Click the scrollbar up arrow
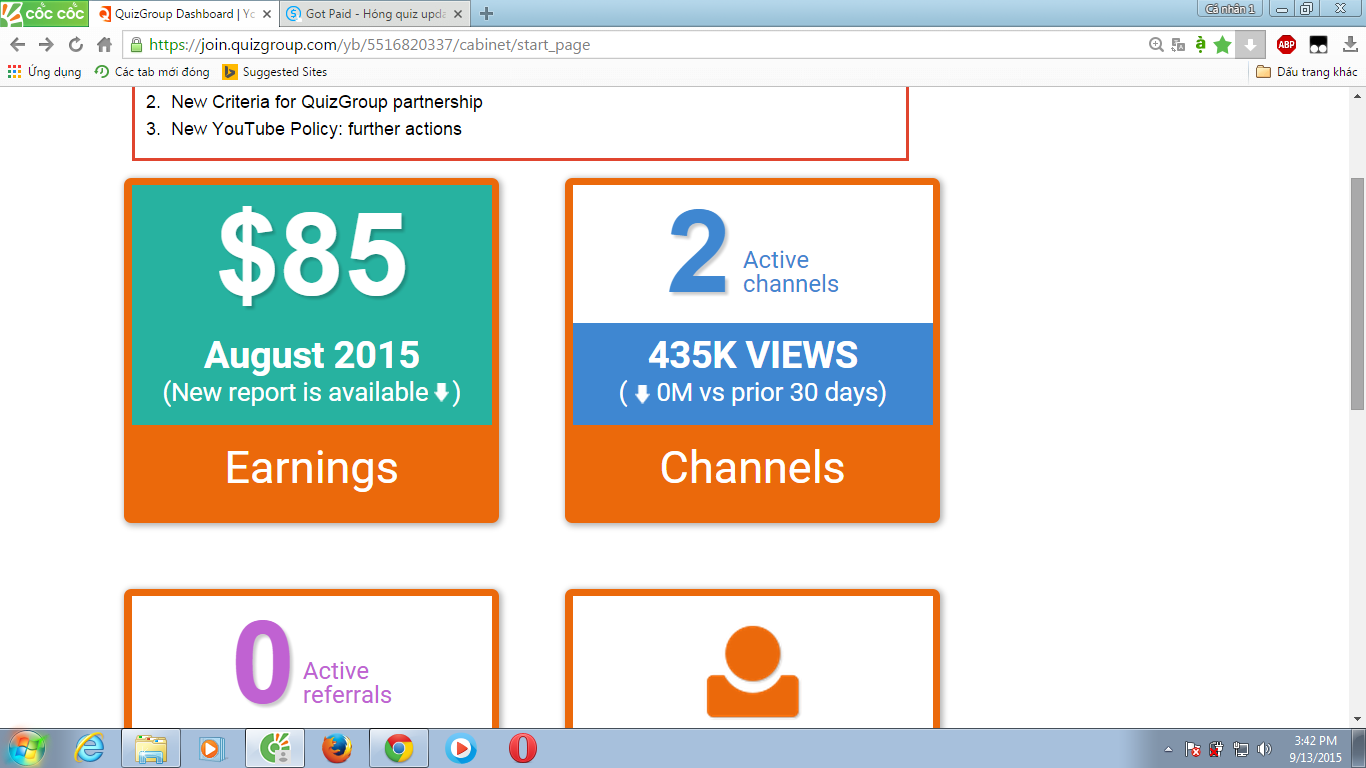The width and height of the screenshot is (1366, 768). (x=1357, y=95)
